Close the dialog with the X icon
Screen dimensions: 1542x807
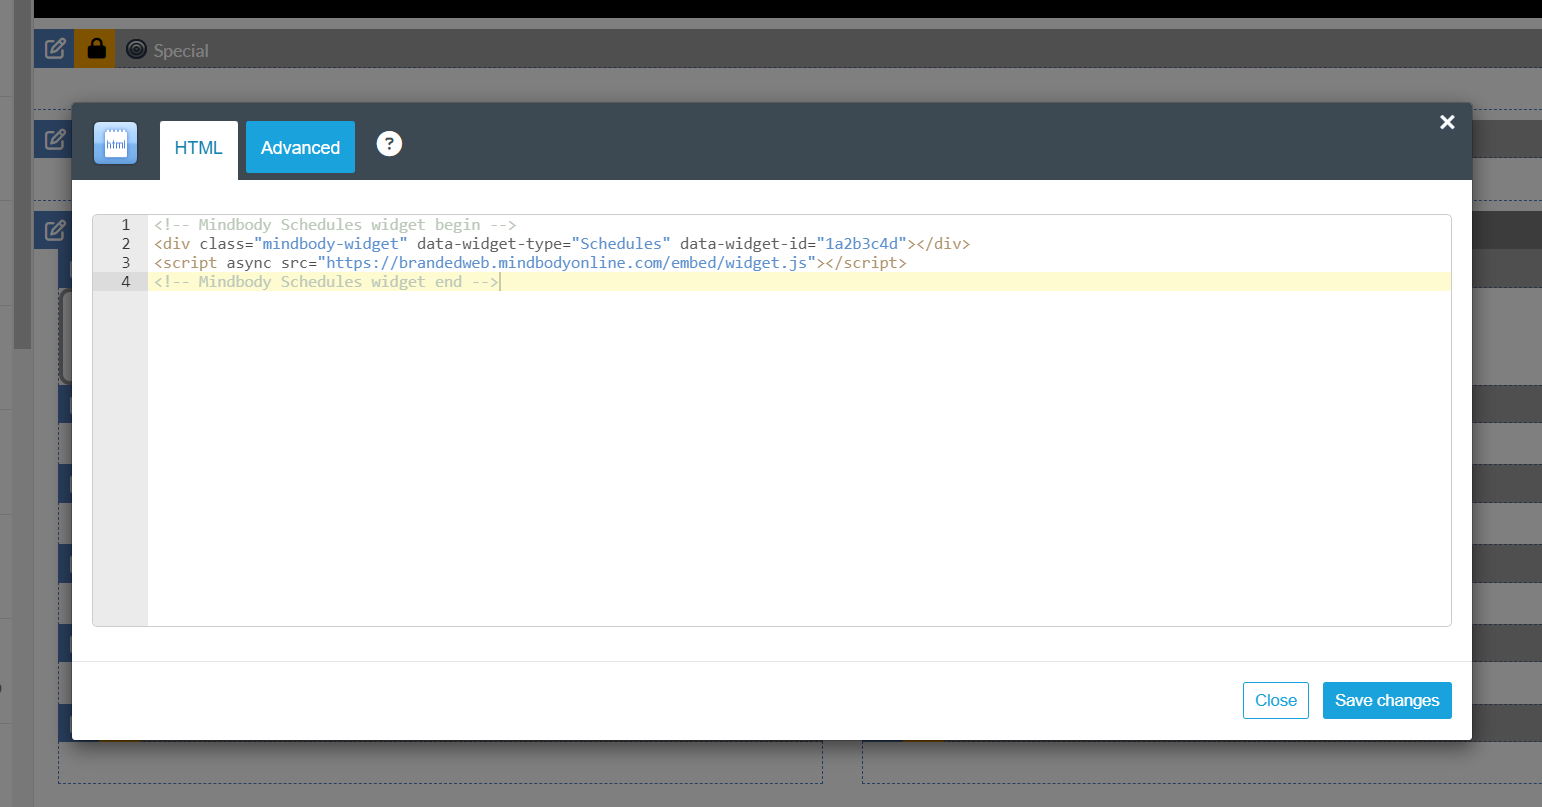[1447, 122]
